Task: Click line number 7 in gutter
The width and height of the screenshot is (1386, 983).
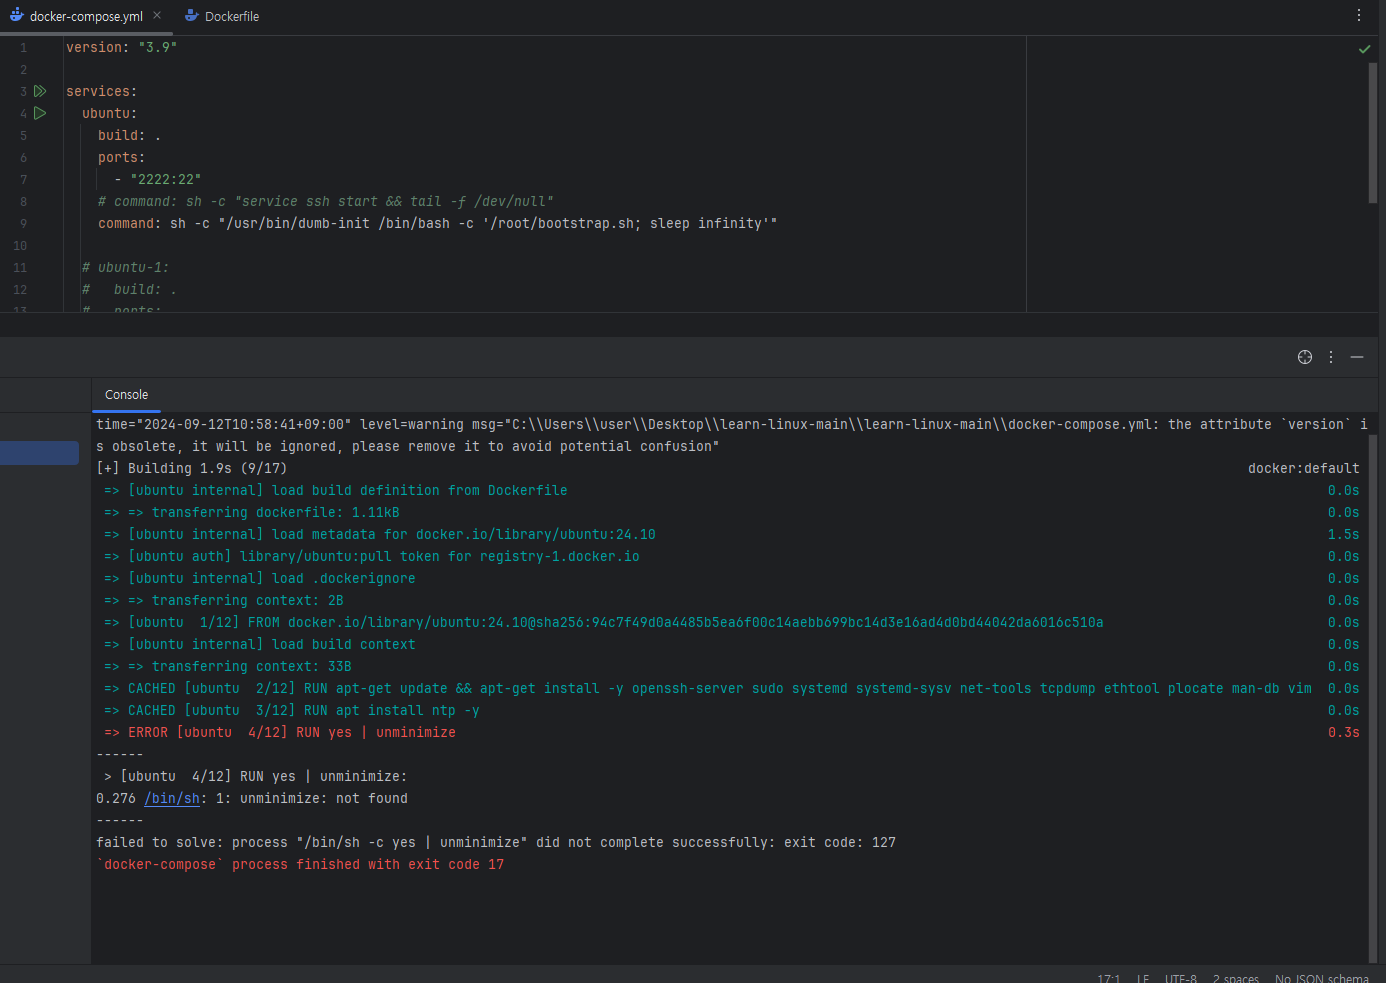Action: coord(23,179)
